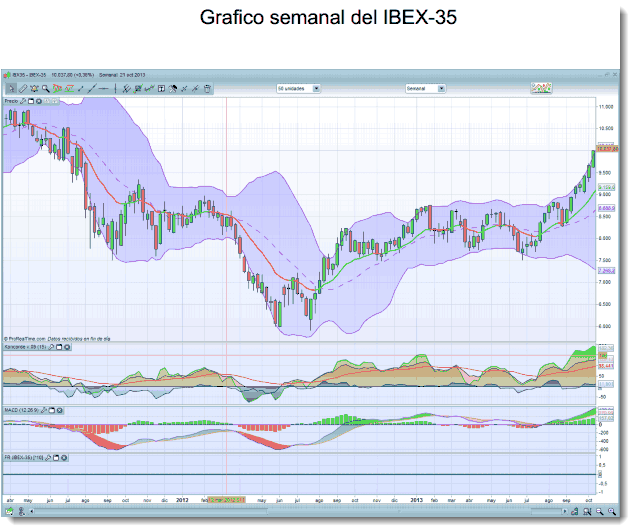The image size is (635, 532).
Task: Open the chart thumbnail icon at top right
Action: 540,88
